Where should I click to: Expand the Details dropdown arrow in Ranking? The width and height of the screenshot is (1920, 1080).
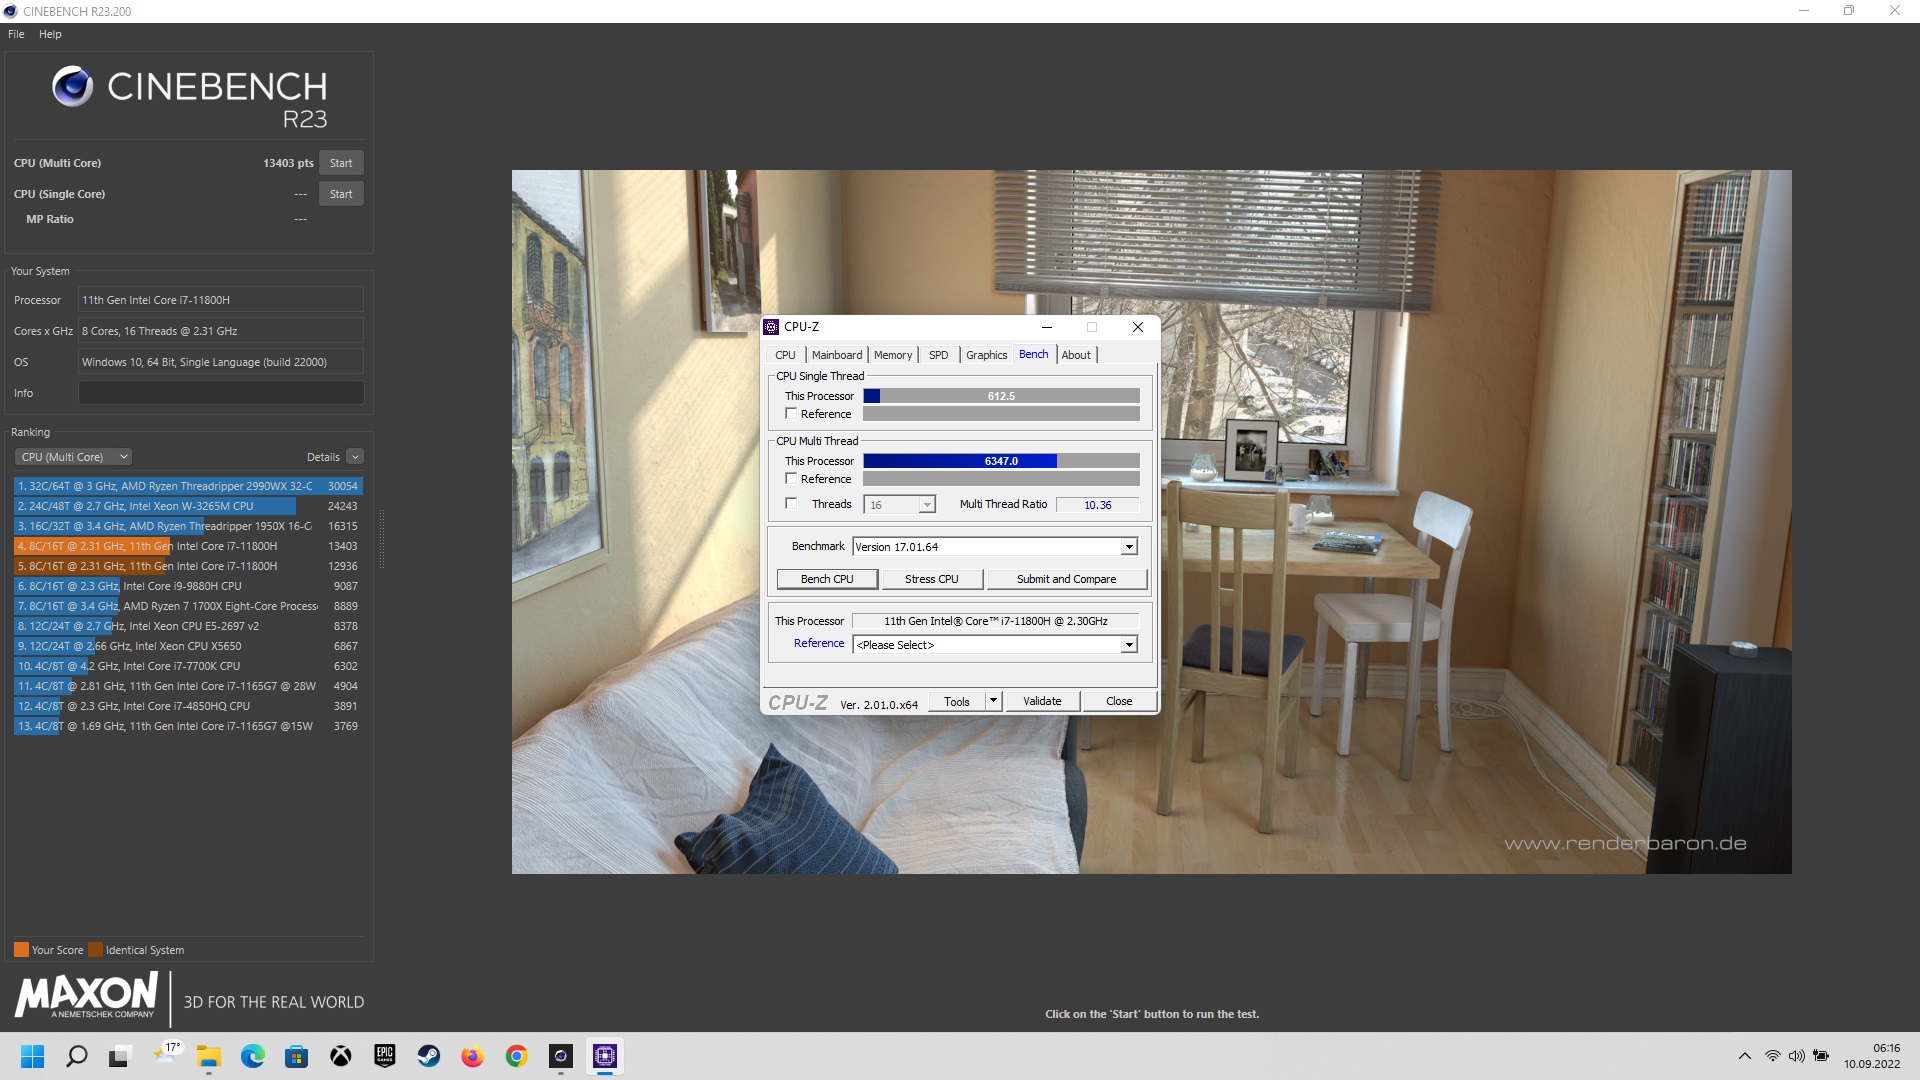(355, 457)
